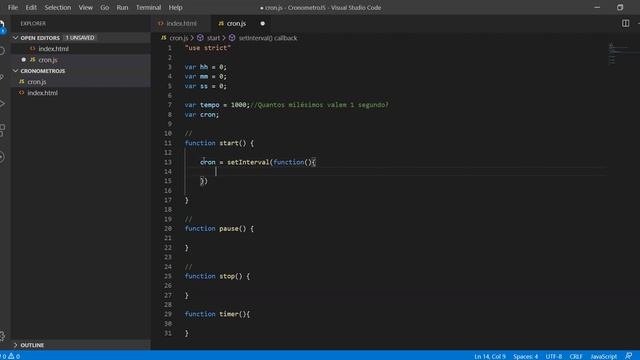Click the setInterval() callback breadcrumb
This screenshot has width=640, height=360.
[x=268, y=38]
